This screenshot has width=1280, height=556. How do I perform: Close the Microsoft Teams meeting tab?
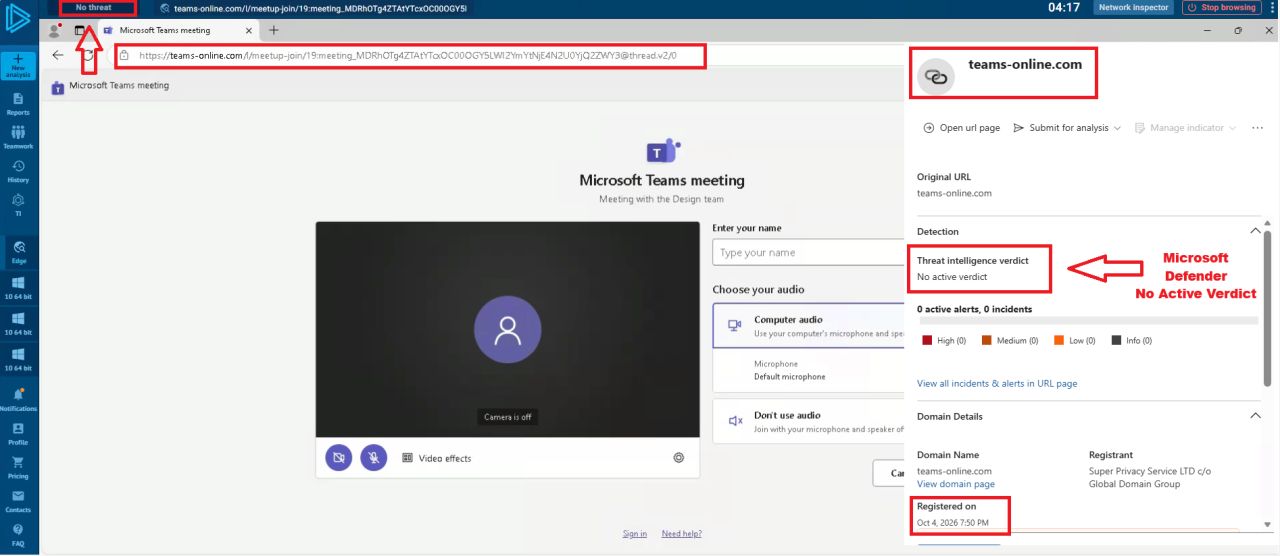[247, 30]
